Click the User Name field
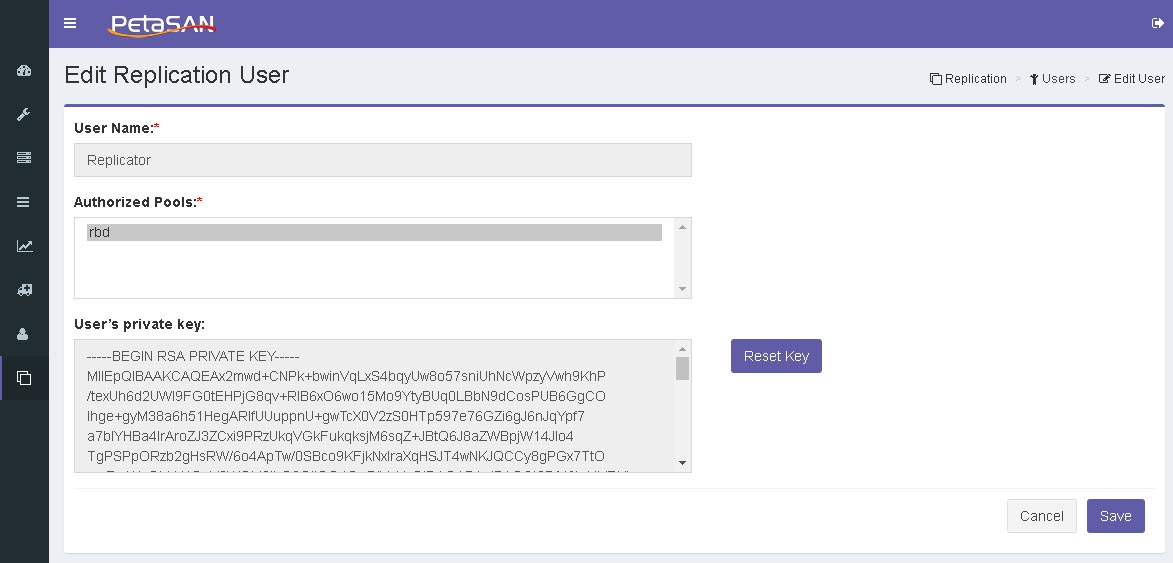1173x563 pixels. coord(383,160)
